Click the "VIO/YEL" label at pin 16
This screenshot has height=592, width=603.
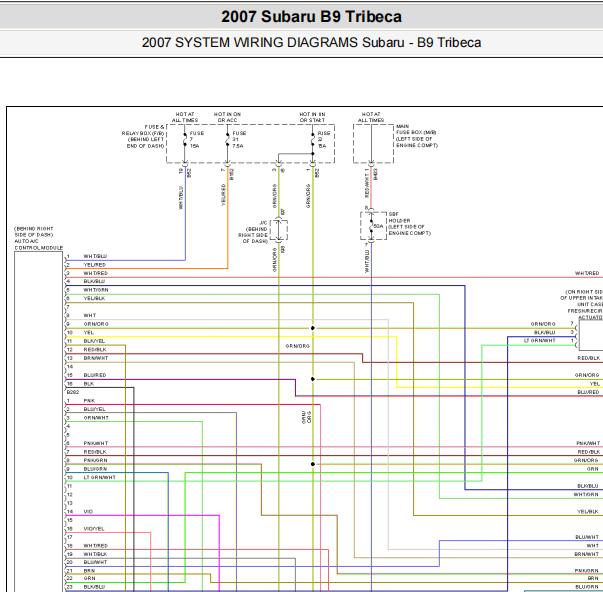point(94,529)
